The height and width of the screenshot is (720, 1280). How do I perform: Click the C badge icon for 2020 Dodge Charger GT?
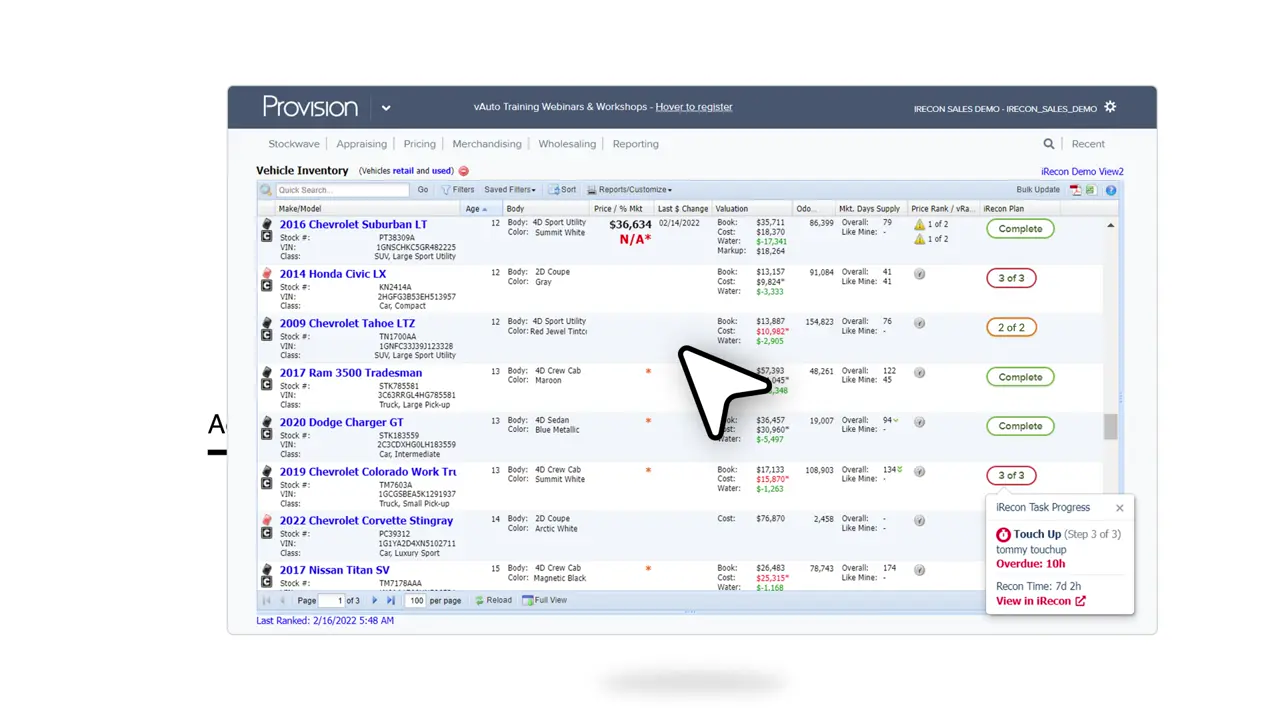[x=266, y=434]
